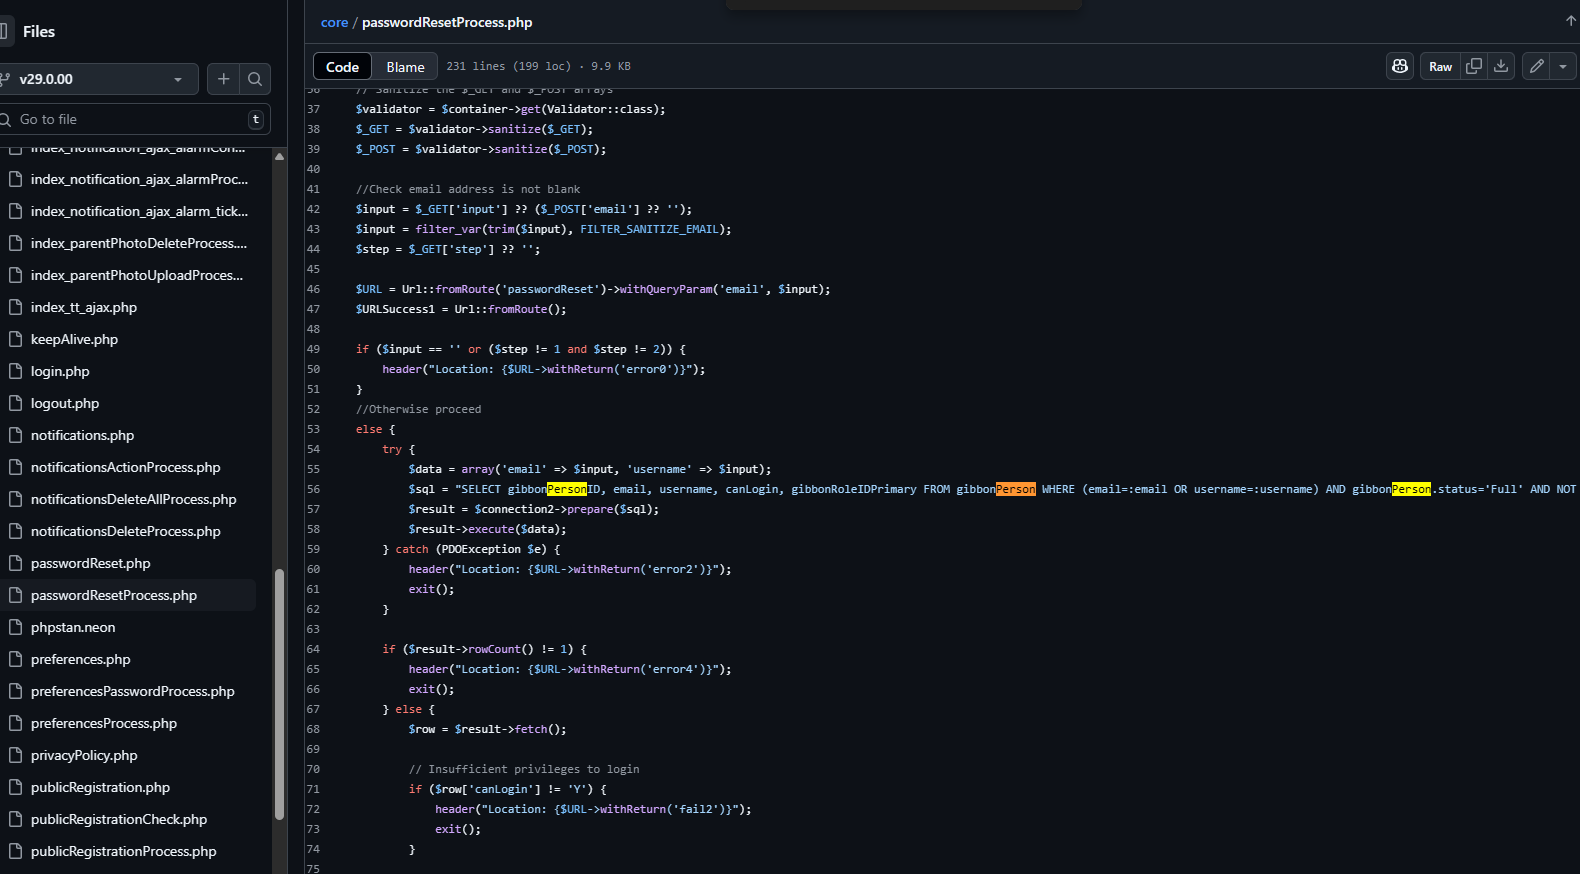1580x874 pixels.
Task: Open index_notification_ajax_alarm_tick... file
Action: pyautogui.click(x=139, y=211)
